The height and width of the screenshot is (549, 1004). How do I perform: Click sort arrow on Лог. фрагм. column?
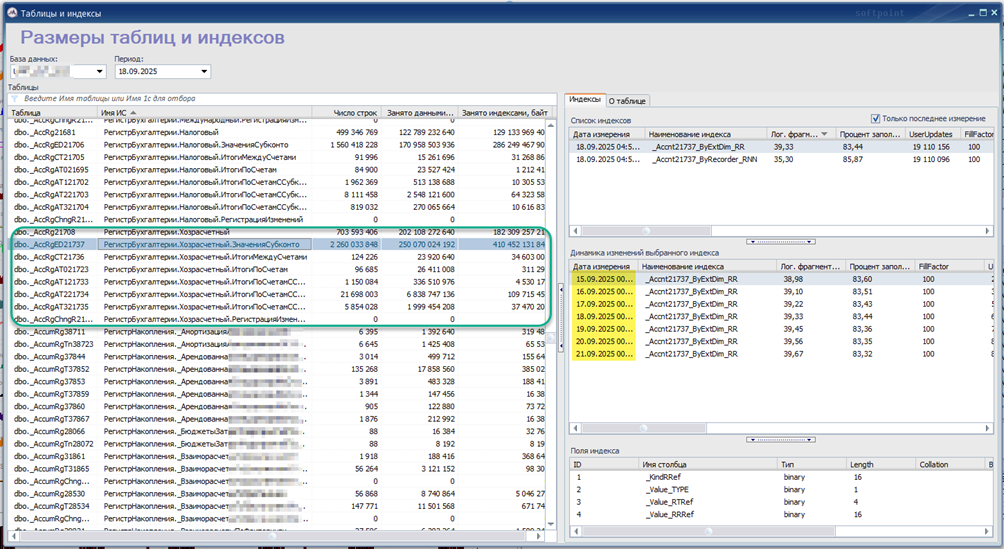(826, 133)
